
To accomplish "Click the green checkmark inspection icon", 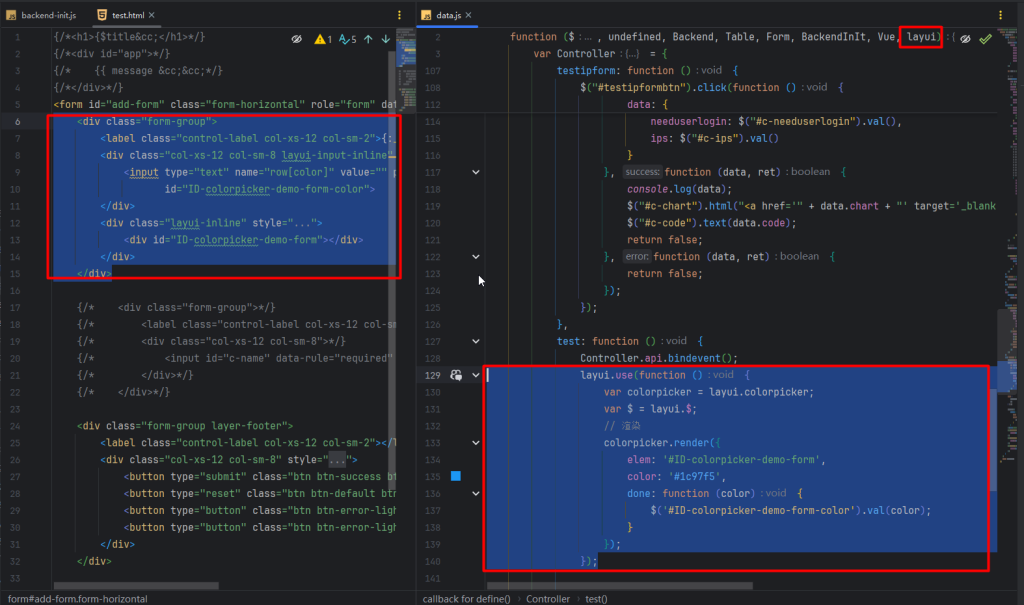I will (x=985, y=38).
